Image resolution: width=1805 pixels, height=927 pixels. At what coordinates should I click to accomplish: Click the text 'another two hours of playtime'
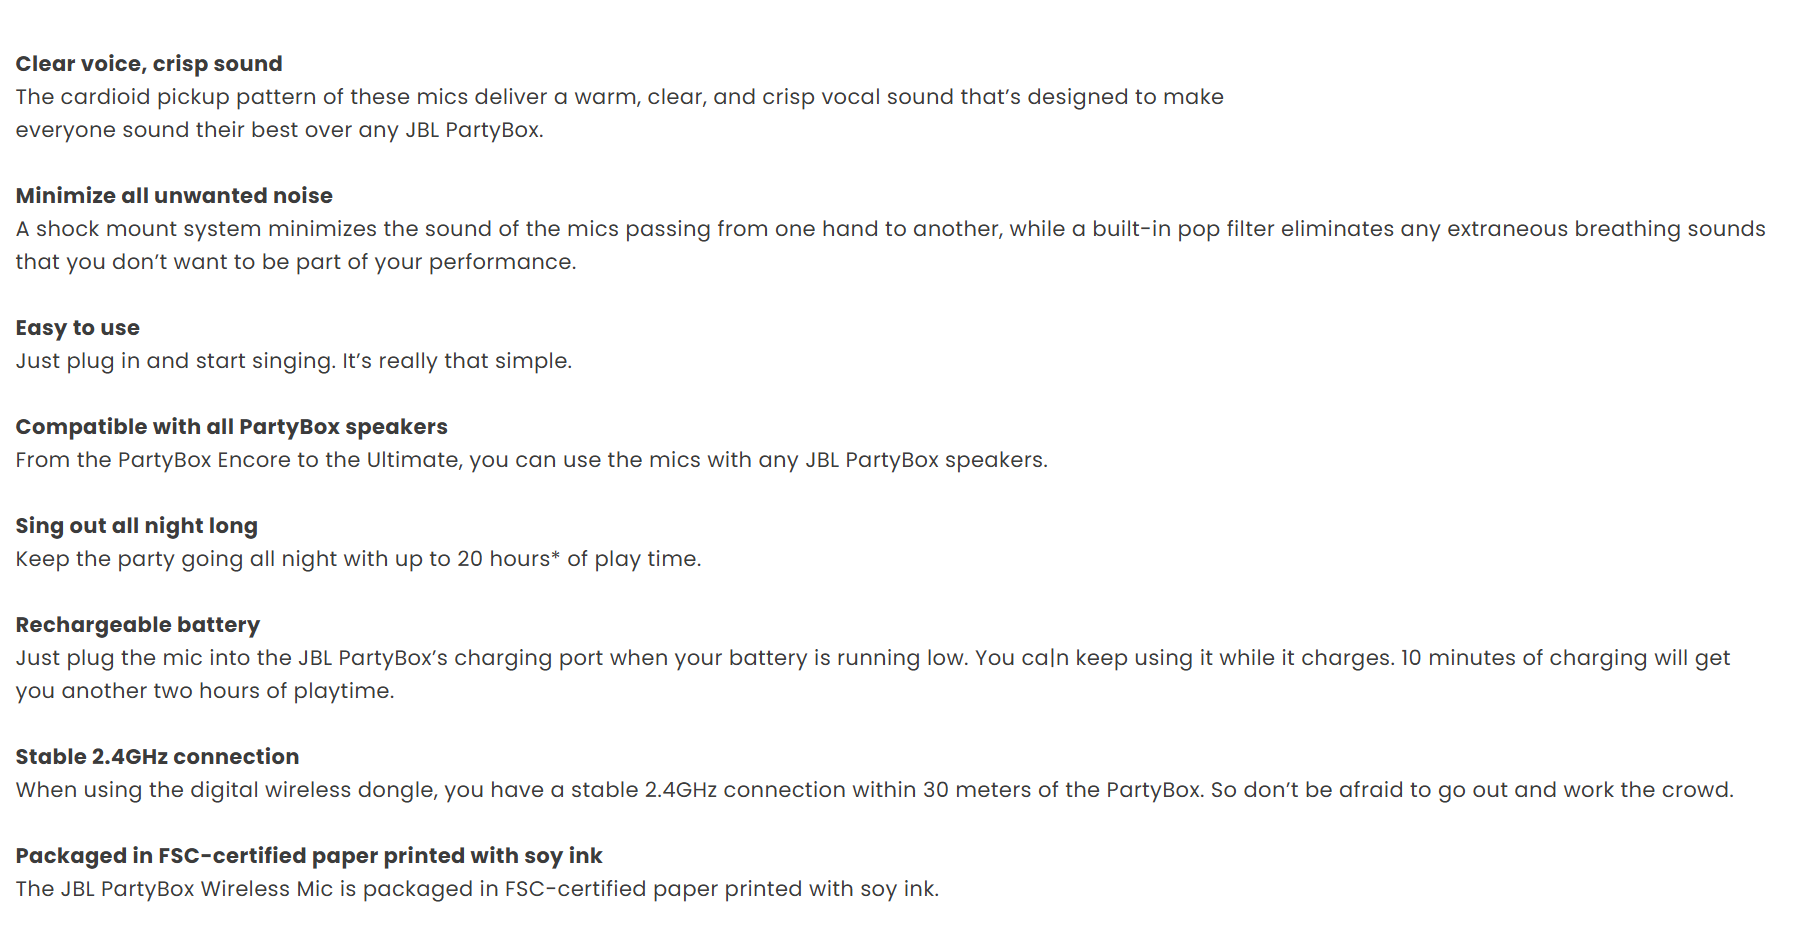(x=227, y=691)
